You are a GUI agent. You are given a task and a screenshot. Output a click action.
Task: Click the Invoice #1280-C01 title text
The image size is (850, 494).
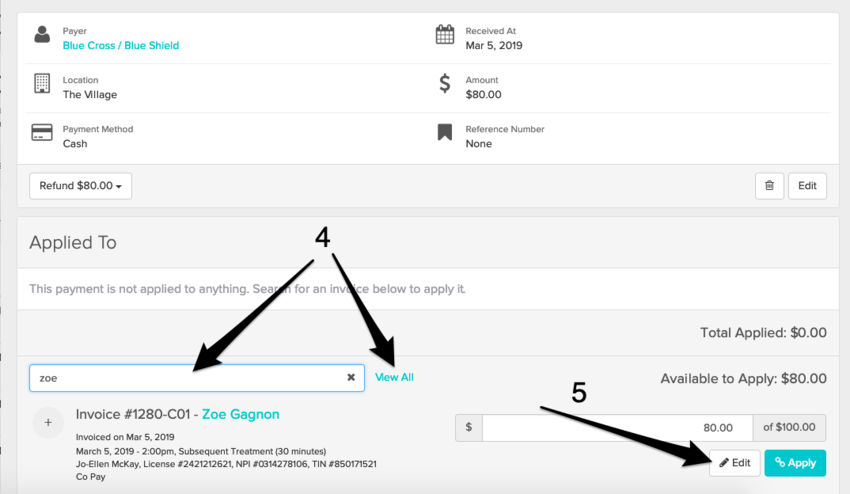[135, 414]
